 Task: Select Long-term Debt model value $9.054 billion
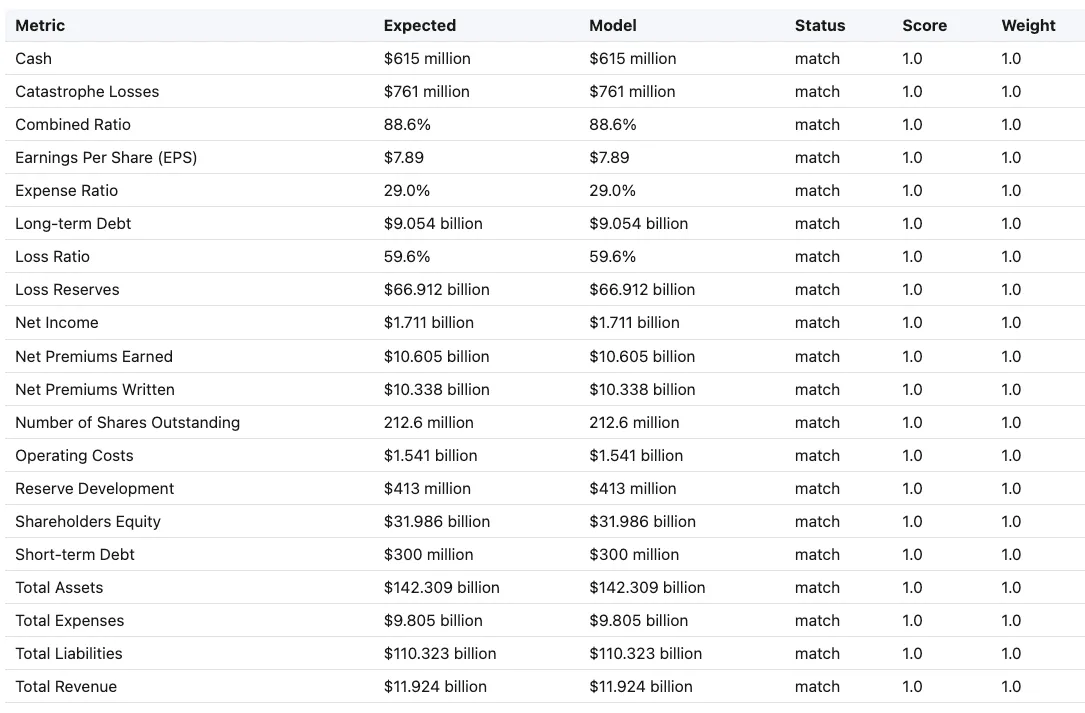click(638, 224)
